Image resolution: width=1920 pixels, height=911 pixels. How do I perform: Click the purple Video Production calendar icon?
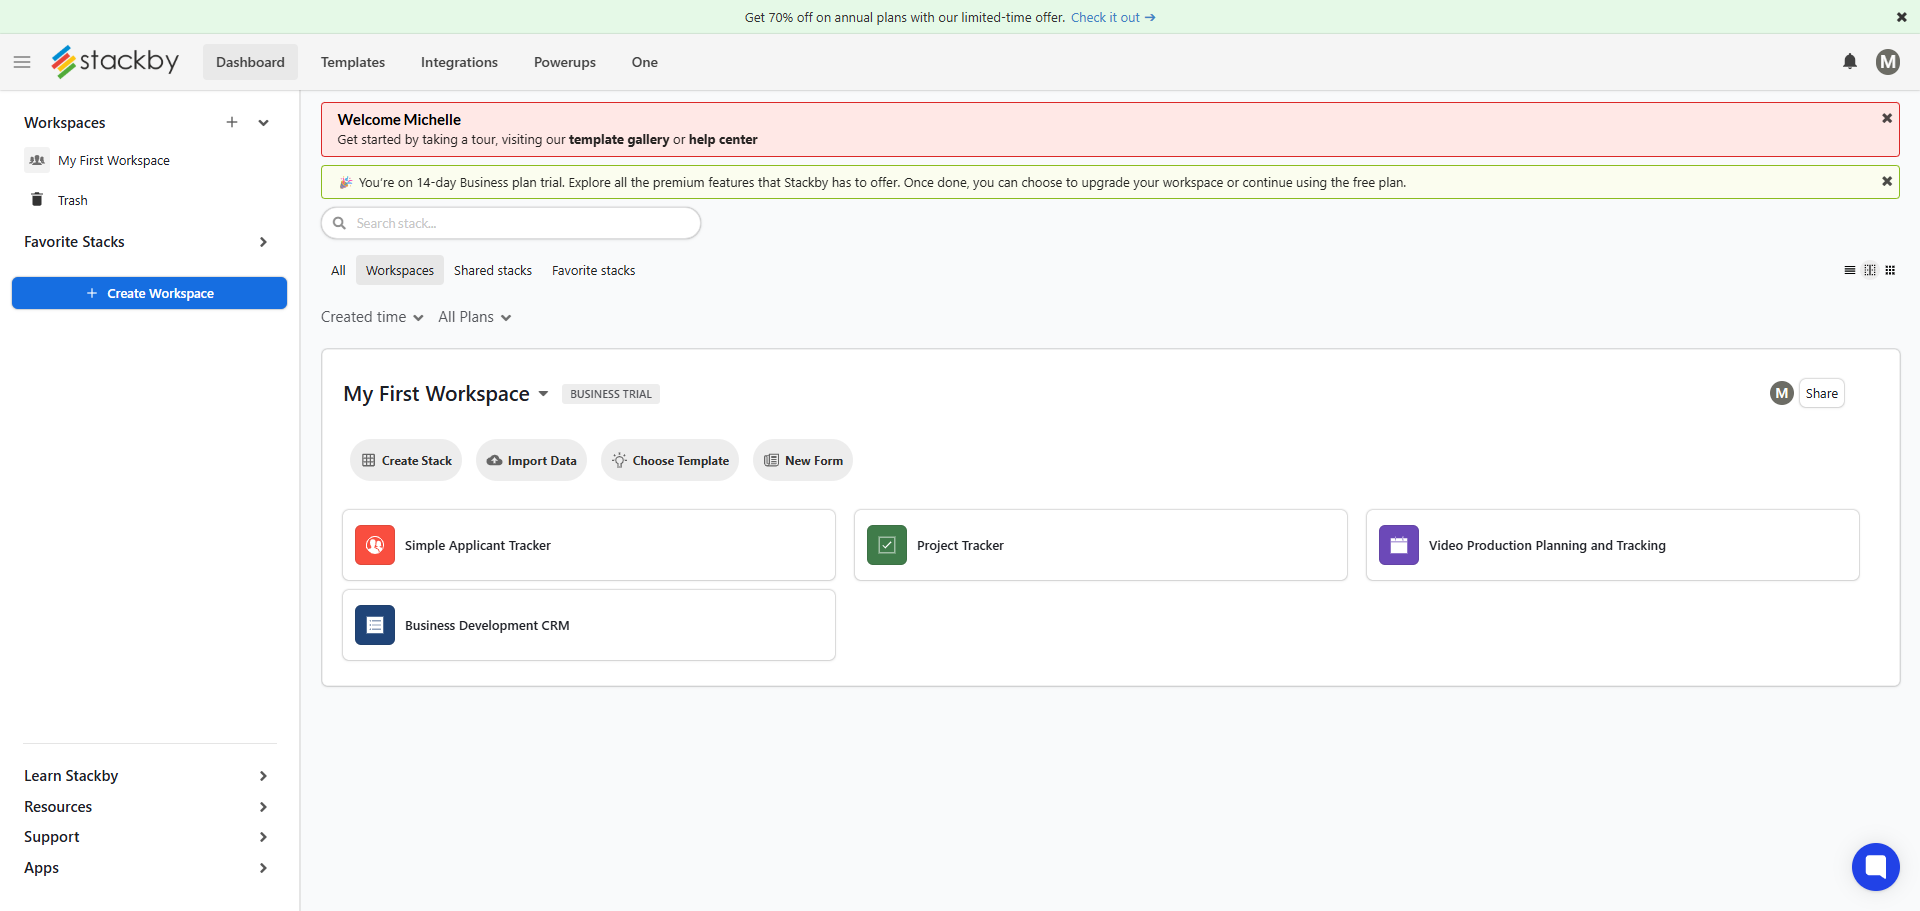[1399, 545]
